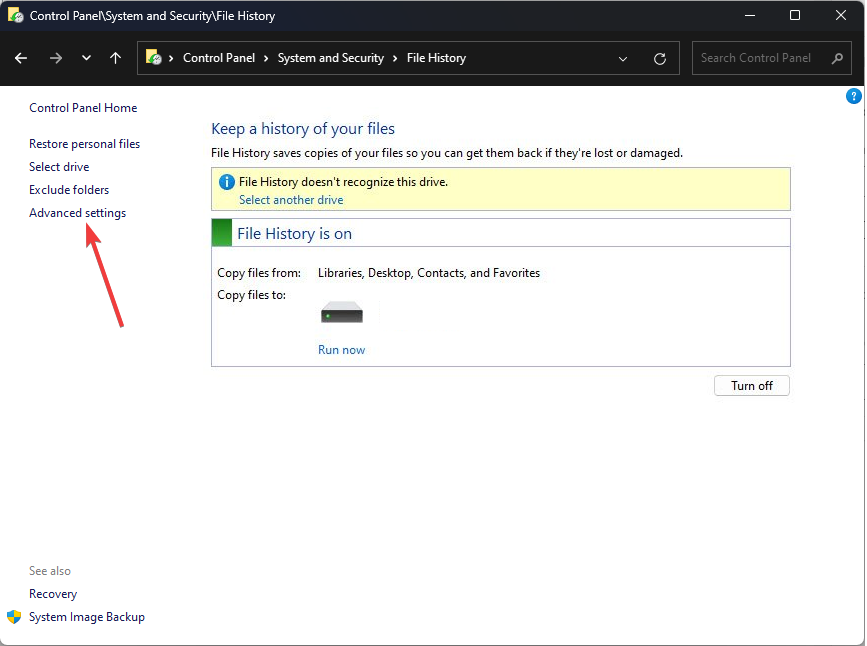Viewport: 867px width, 646px height.
Task: Turn off File History
Action: click(751, 386)
